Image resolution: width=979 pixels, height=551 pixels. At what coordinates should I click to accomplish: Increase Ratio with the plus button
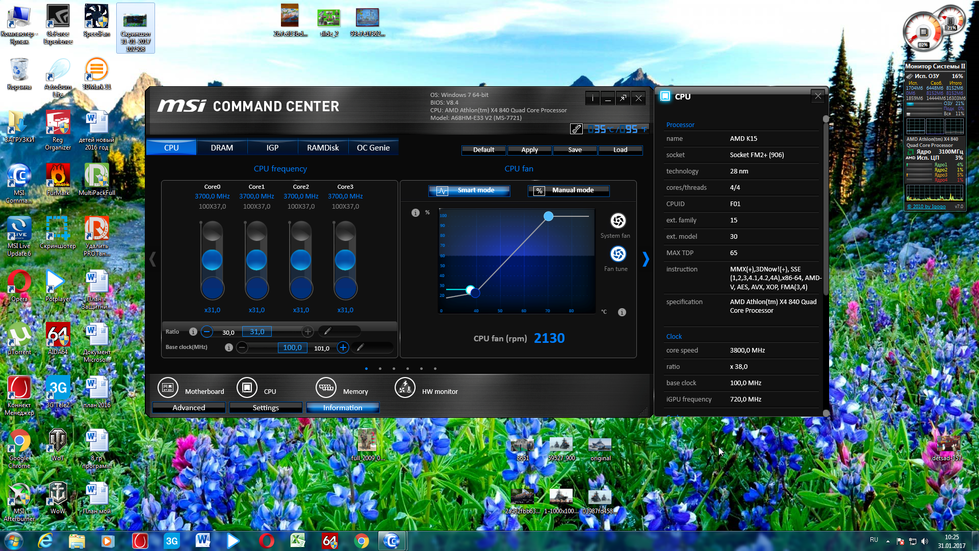point(308,331)
